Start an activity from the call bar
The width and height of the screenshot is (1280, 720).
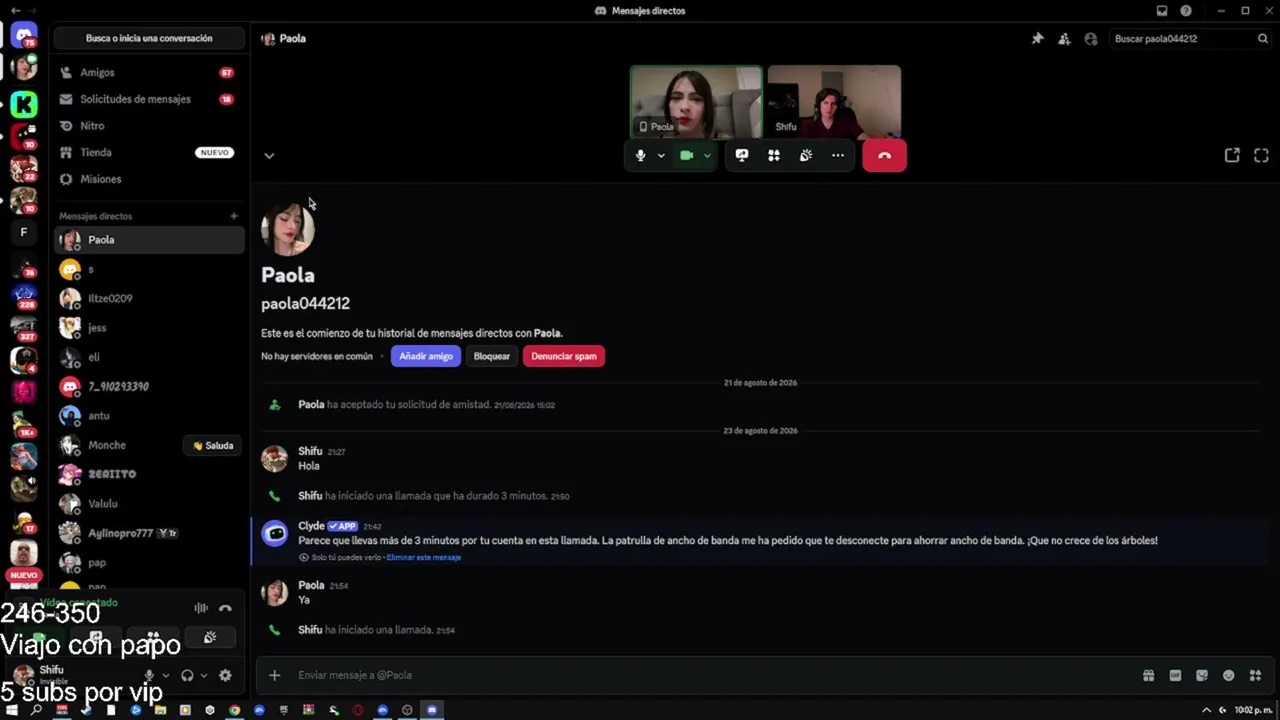coord(774,155)
